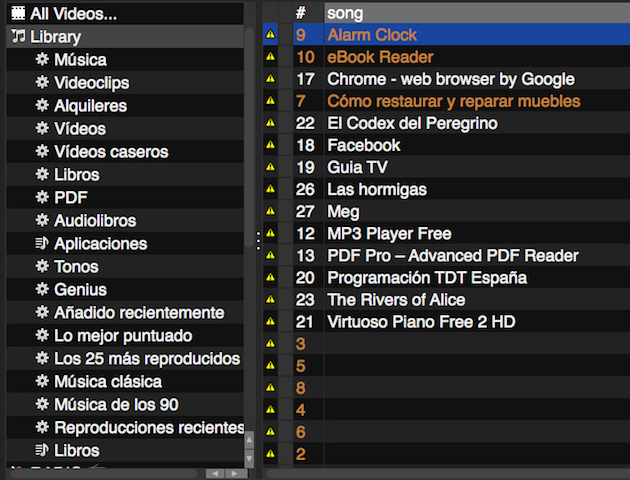
Task: Open the All Videos folder
Action: pyautogui.click(x=125, y=13)
